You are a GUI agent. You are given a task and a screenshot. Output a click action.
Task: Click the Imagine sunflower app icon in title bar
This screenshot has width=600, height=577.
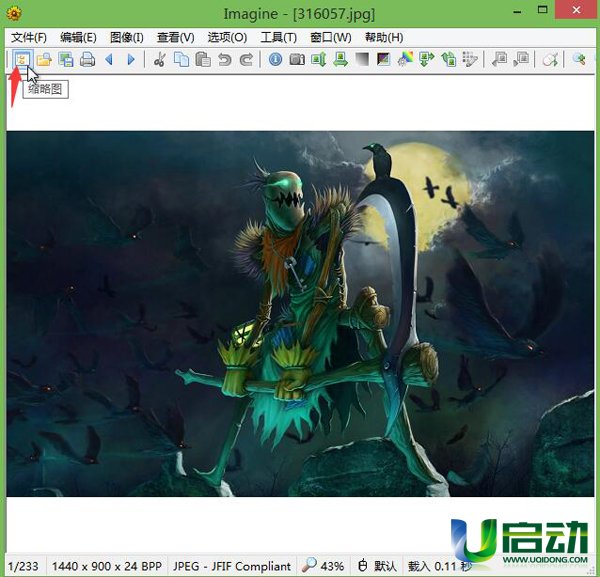14,14
